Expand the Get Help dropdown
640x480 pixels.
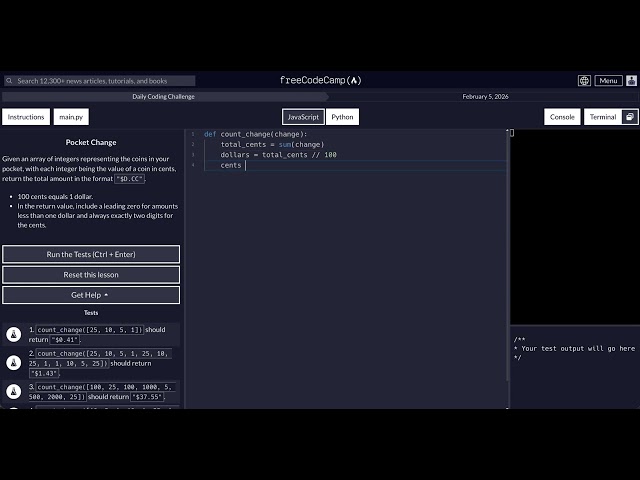91,295
